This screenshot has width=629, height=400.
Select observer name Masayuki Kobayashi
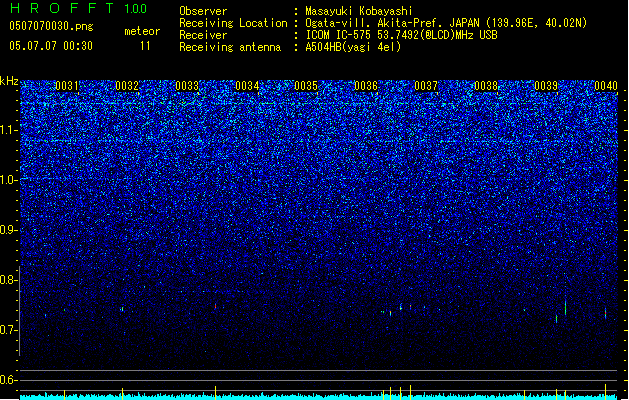[x=359, y=11]
